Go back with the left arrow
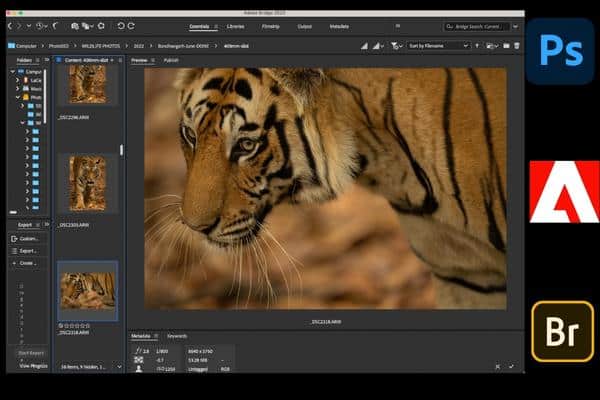 (12, 25)
